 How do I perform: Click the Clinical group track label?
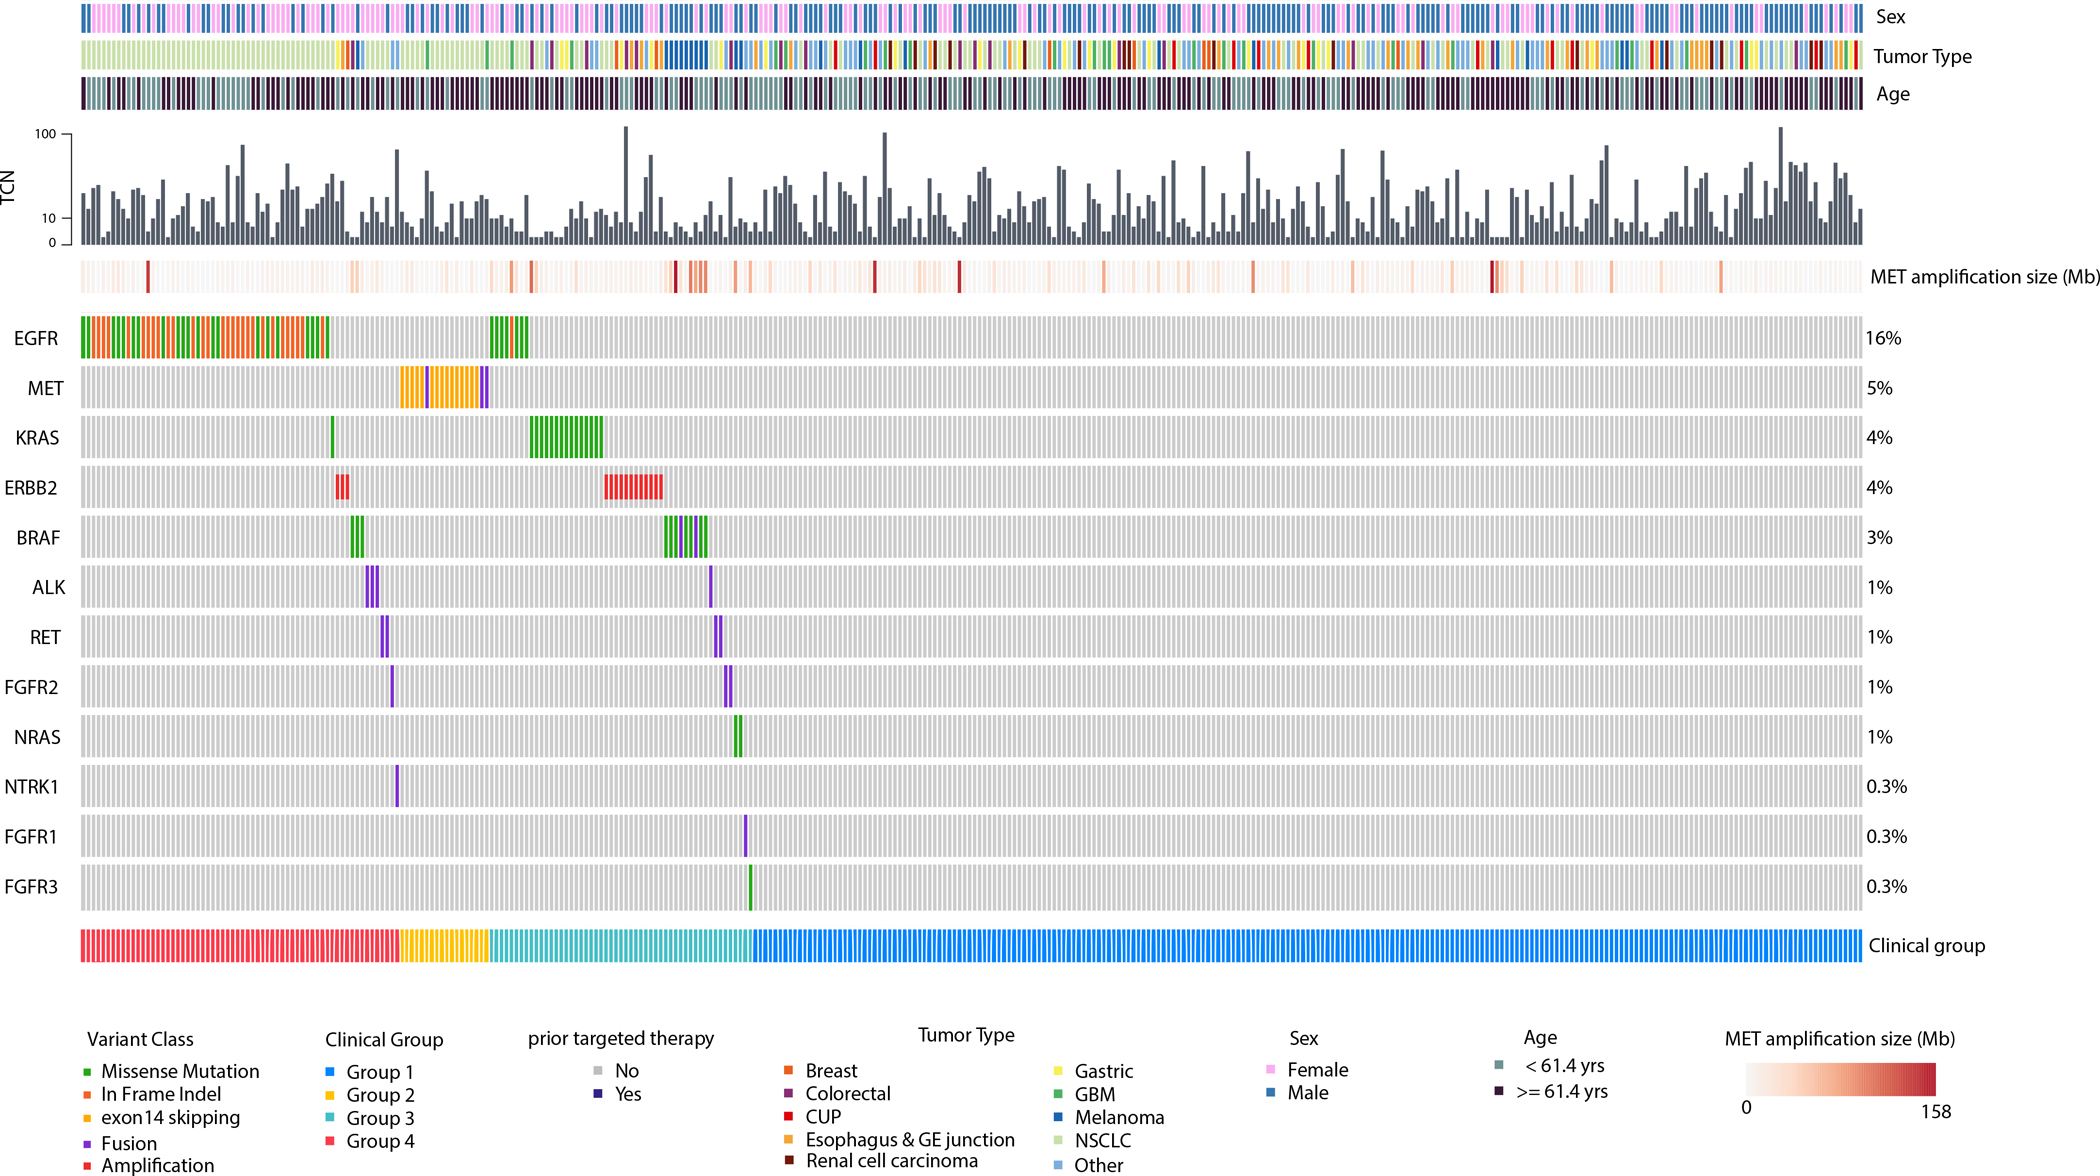(1927, 946)
